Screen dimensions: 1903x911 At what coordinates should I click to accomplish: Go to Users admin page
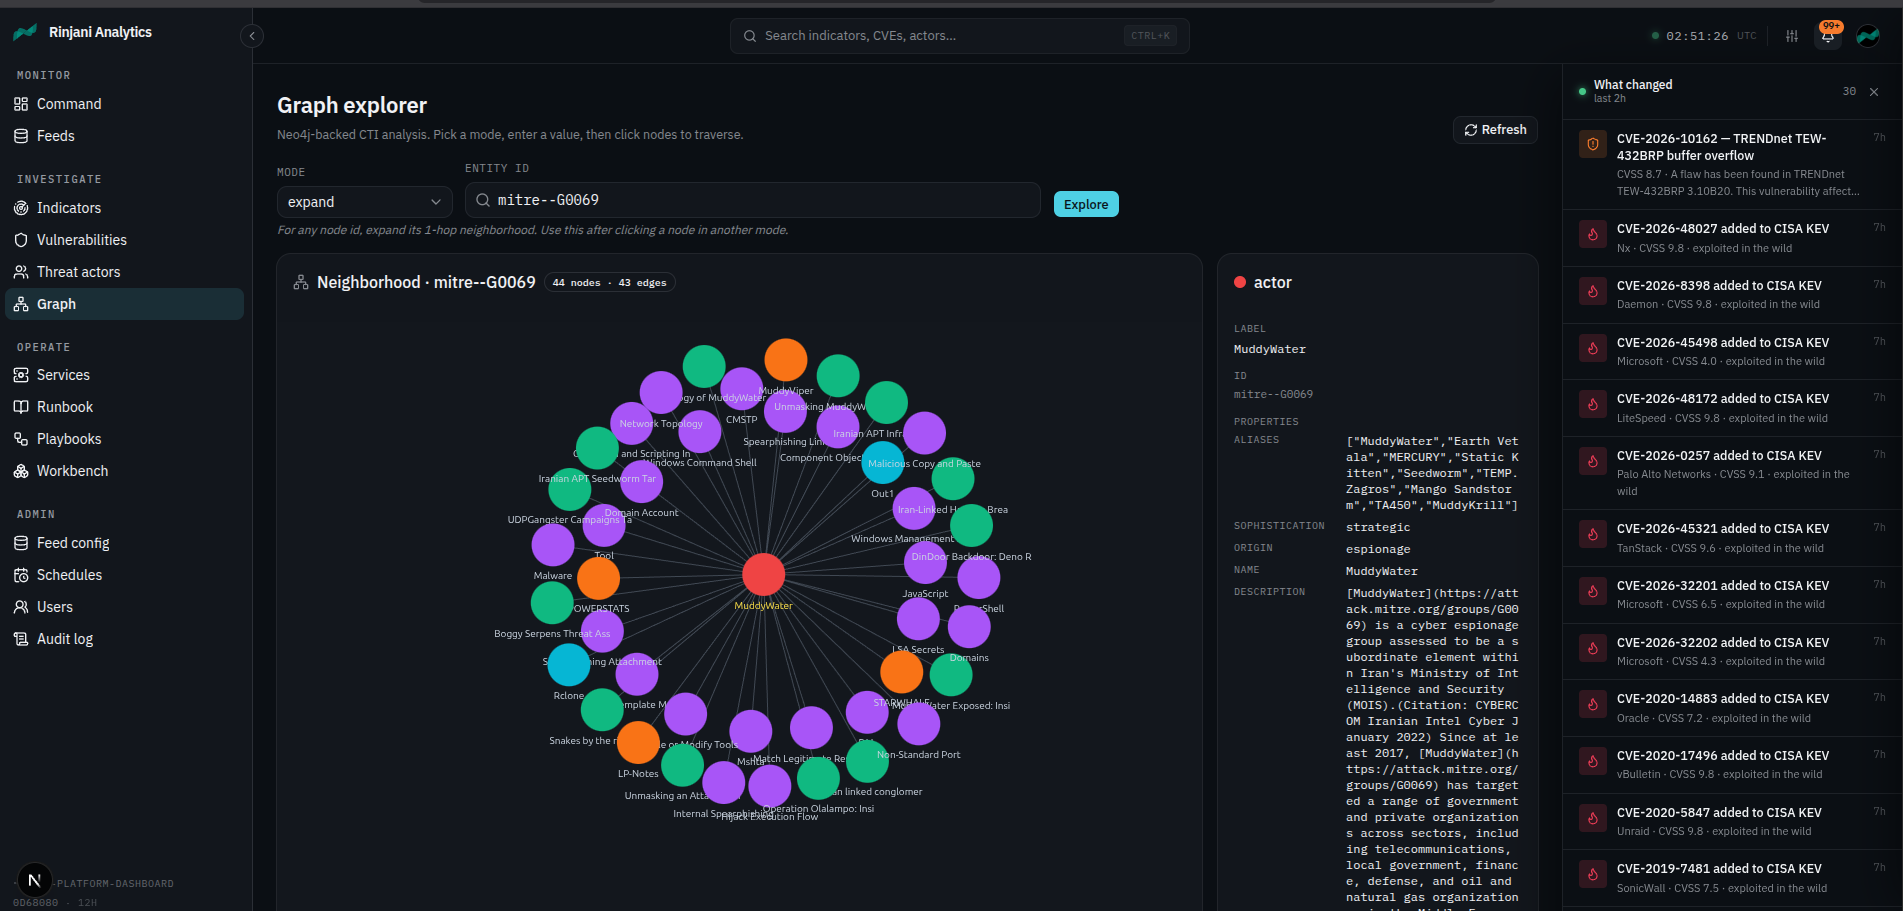click(124, 607)
